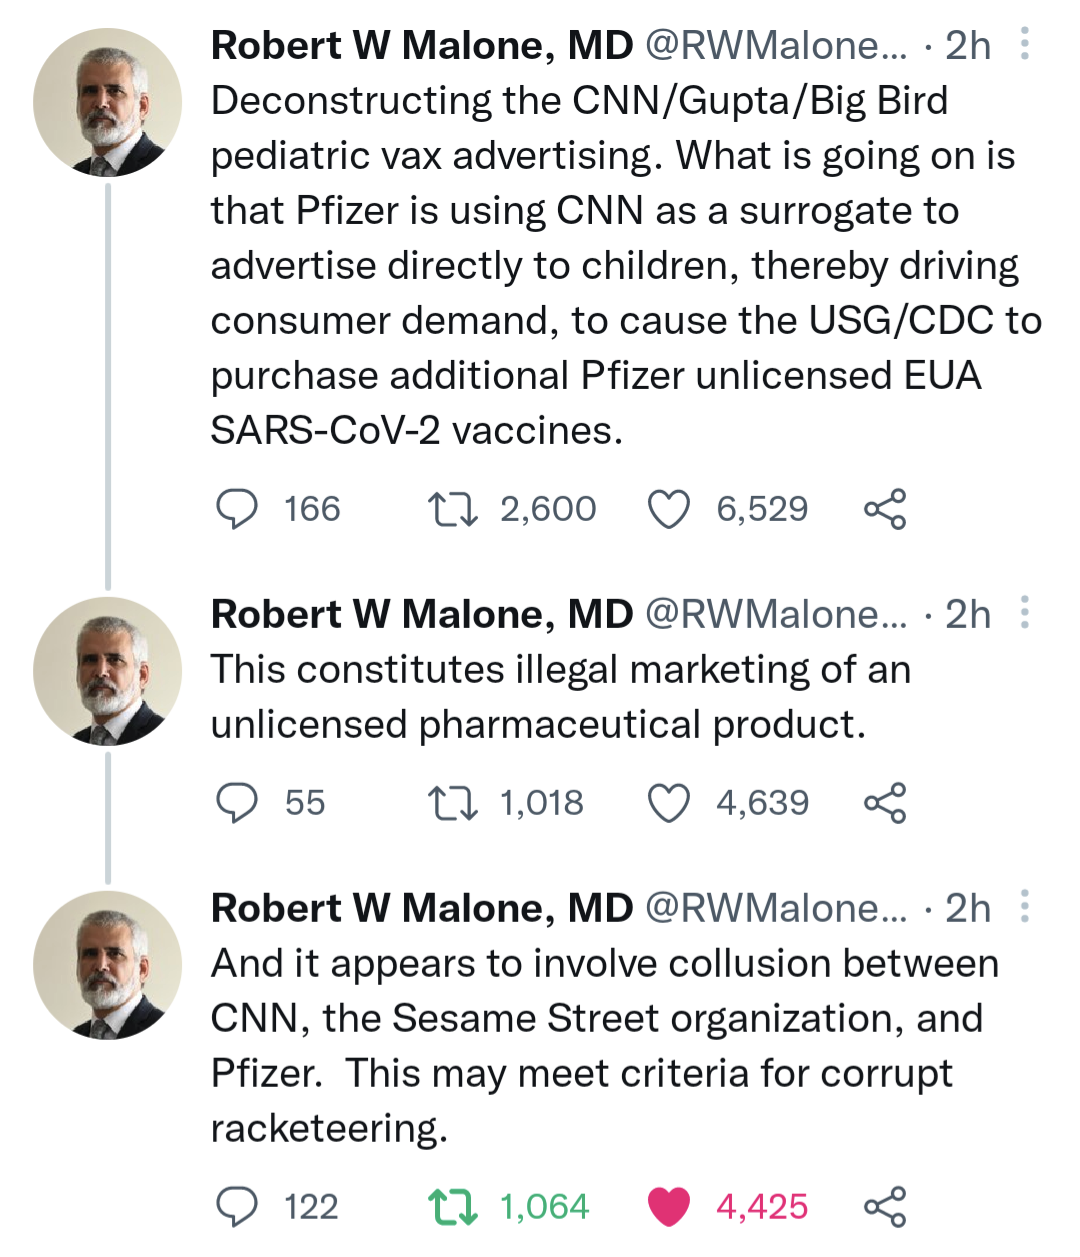
Task: Share the pediatric vax advertising tweet
Action: pyautogui.click(x=885, y=509)
